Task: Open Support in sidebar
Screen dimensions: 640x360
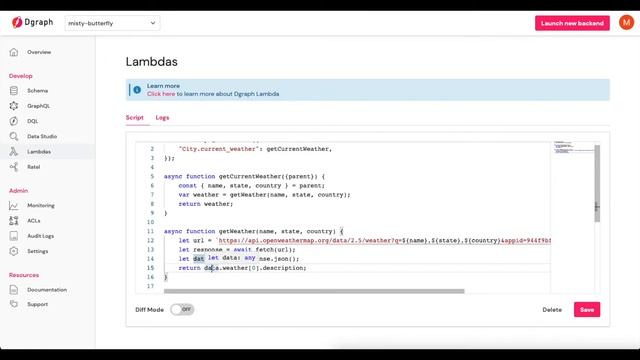Action: point(38,304)
